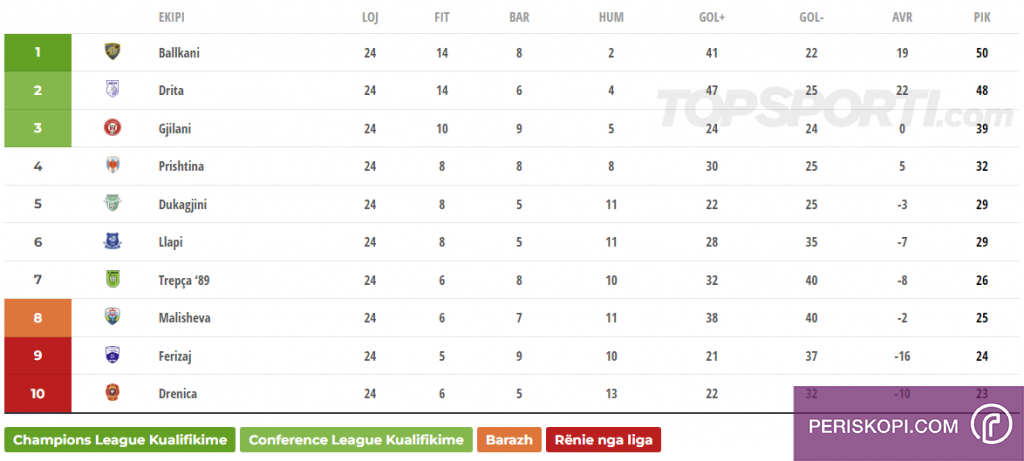Select the red Rënie nga liga label
This screenshot has width=1024, height=461.
point(603,440)
